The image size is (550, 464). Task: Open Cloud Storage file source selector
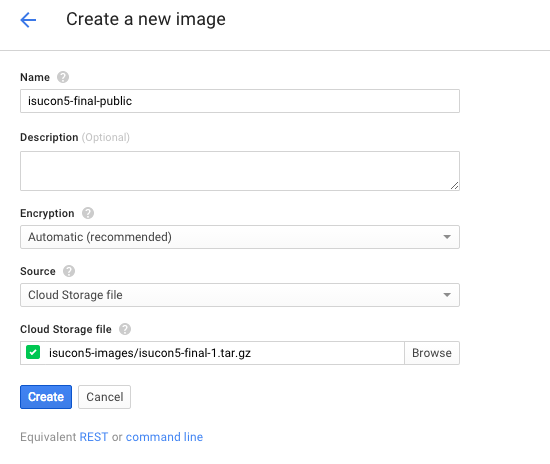[240, 295]
